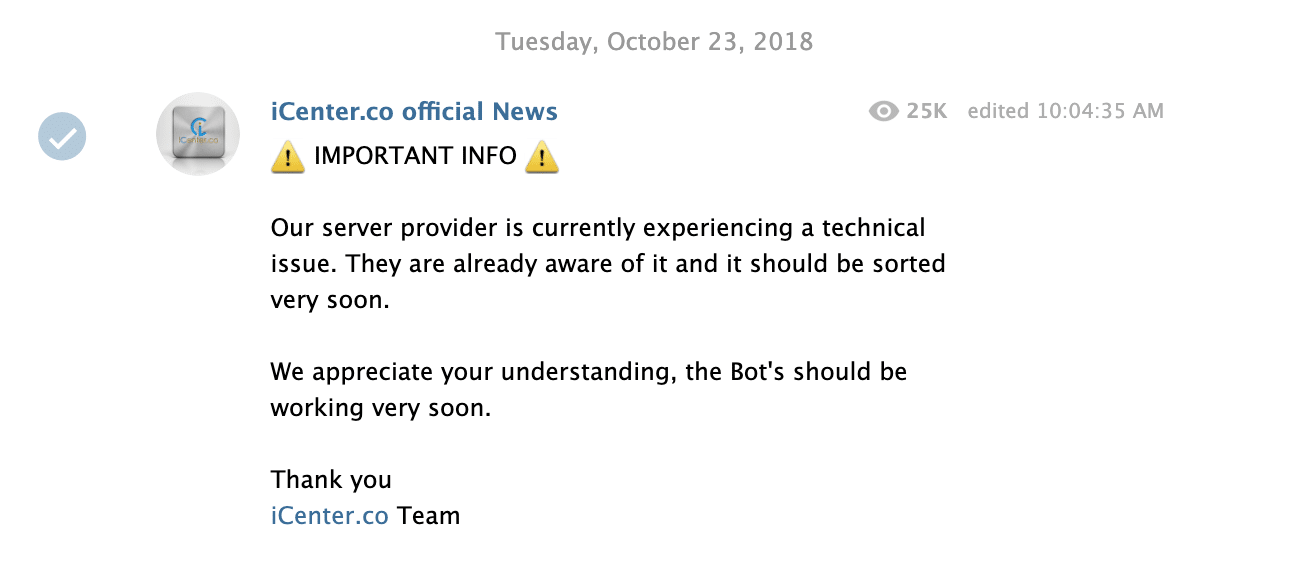Image resolution: width=1290 pixels, height=568 pixels.
Task: Click the IMPORTANT INFO heading text
Action: tap(415, 156)
